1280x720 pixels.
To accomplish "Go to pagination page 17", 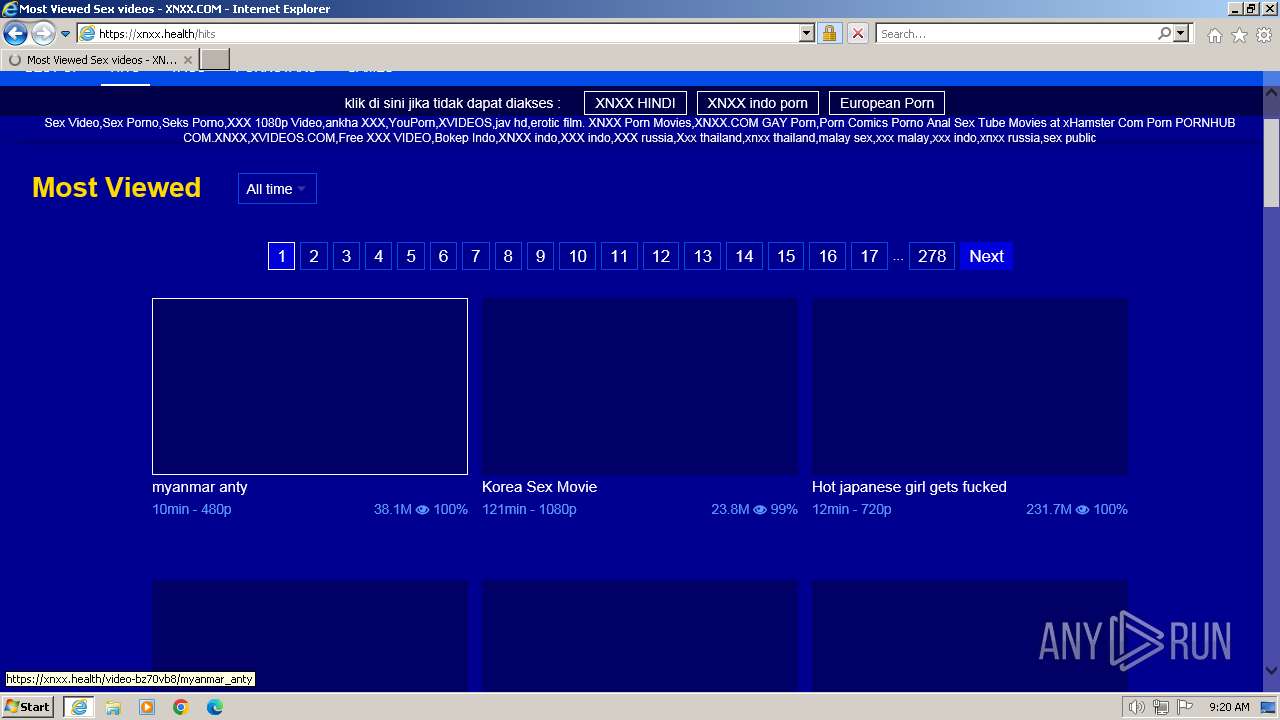I will 870,256.
